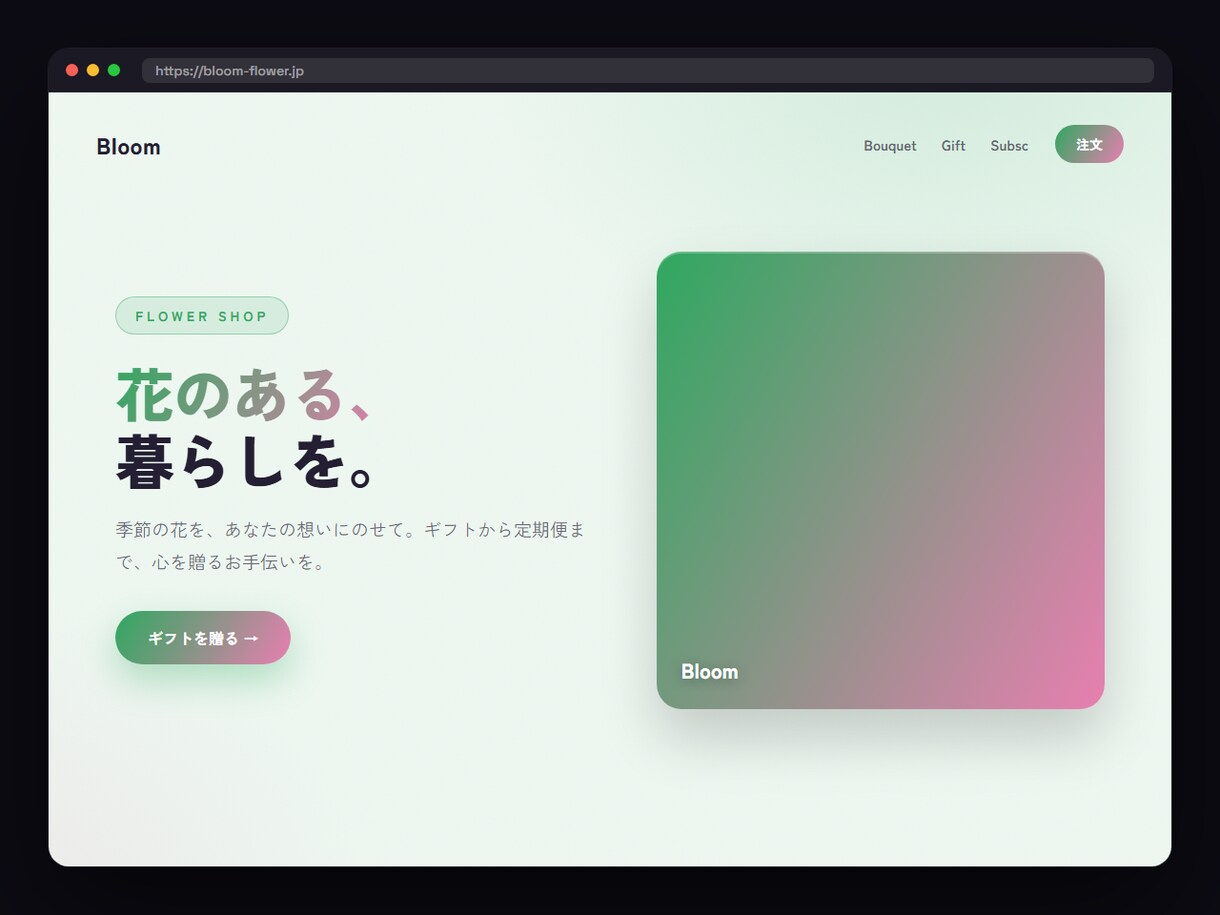Click the Bloom logo in header
The image size is (1220, 915).
coord(128,147)
